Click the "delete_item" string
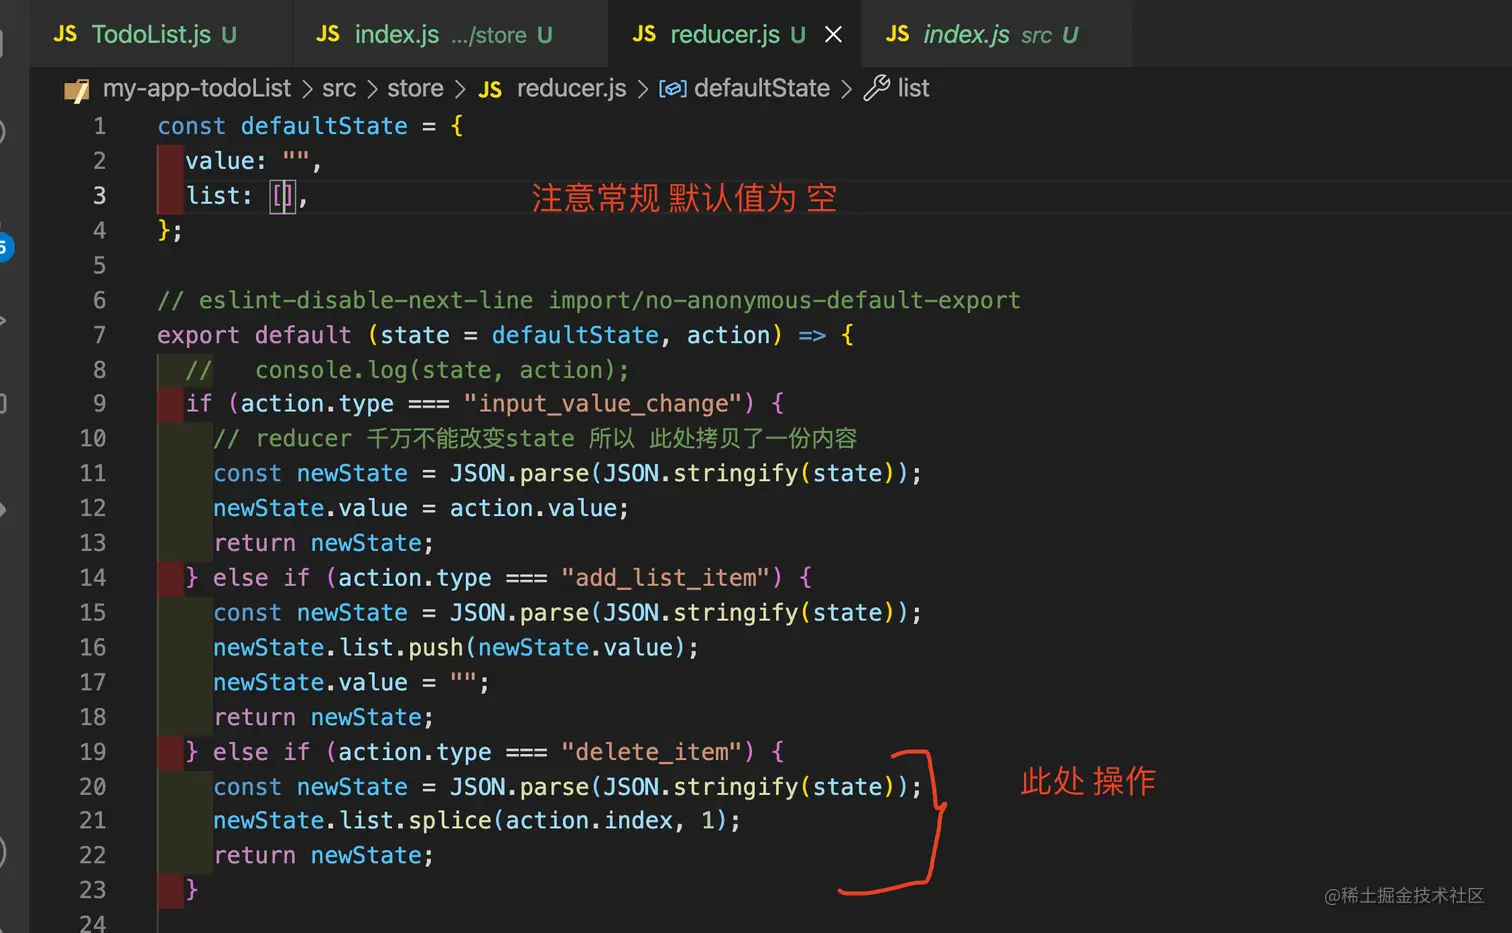The height and width of the screenshot is (933, 1512). [651, 752]
